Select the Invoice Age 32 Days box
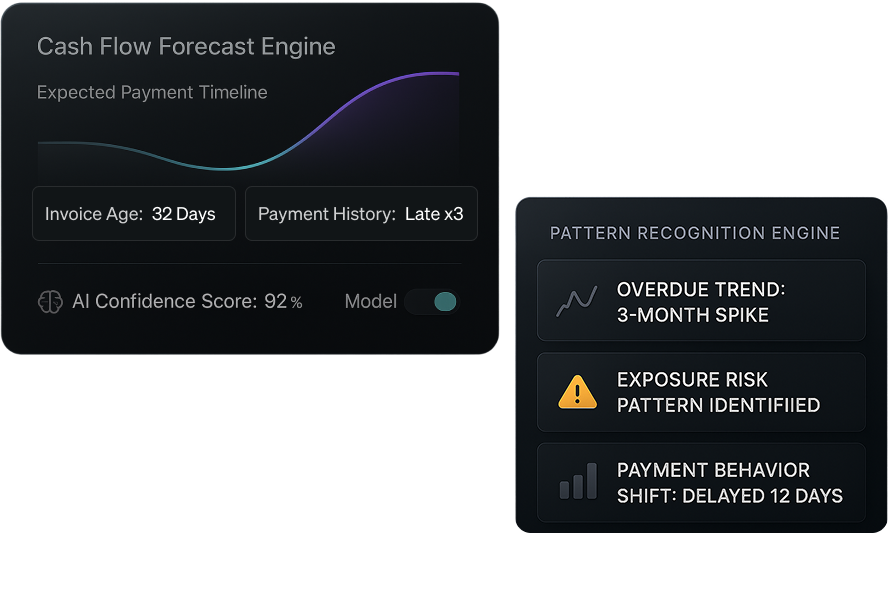The width and height of the screenshot is (888, 595). click(134, 214)
